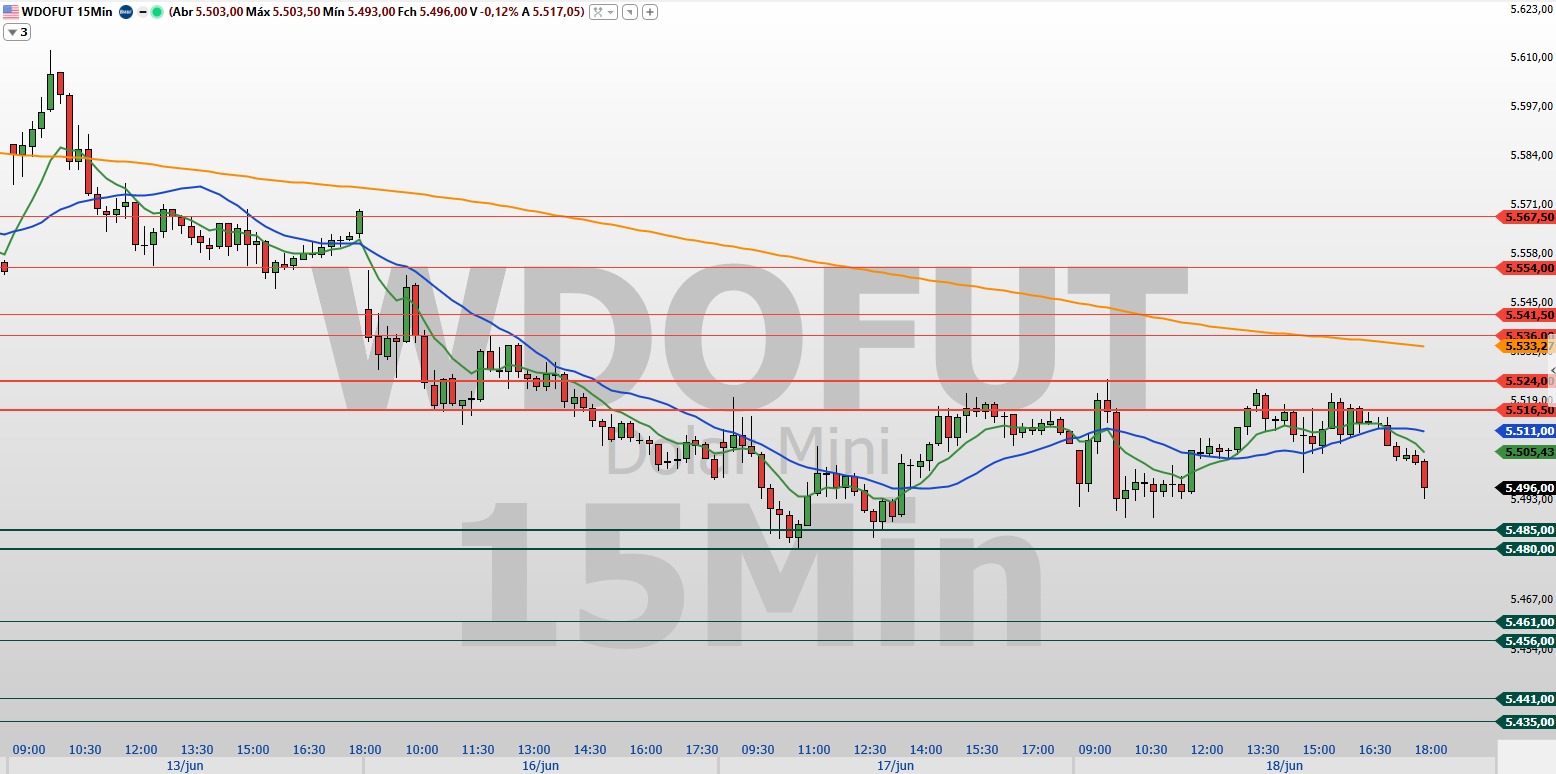Click the 18/jun date segment on time axis
Image resolution: width=1556 pixels, height=774 pixels.
point(1284,765)
